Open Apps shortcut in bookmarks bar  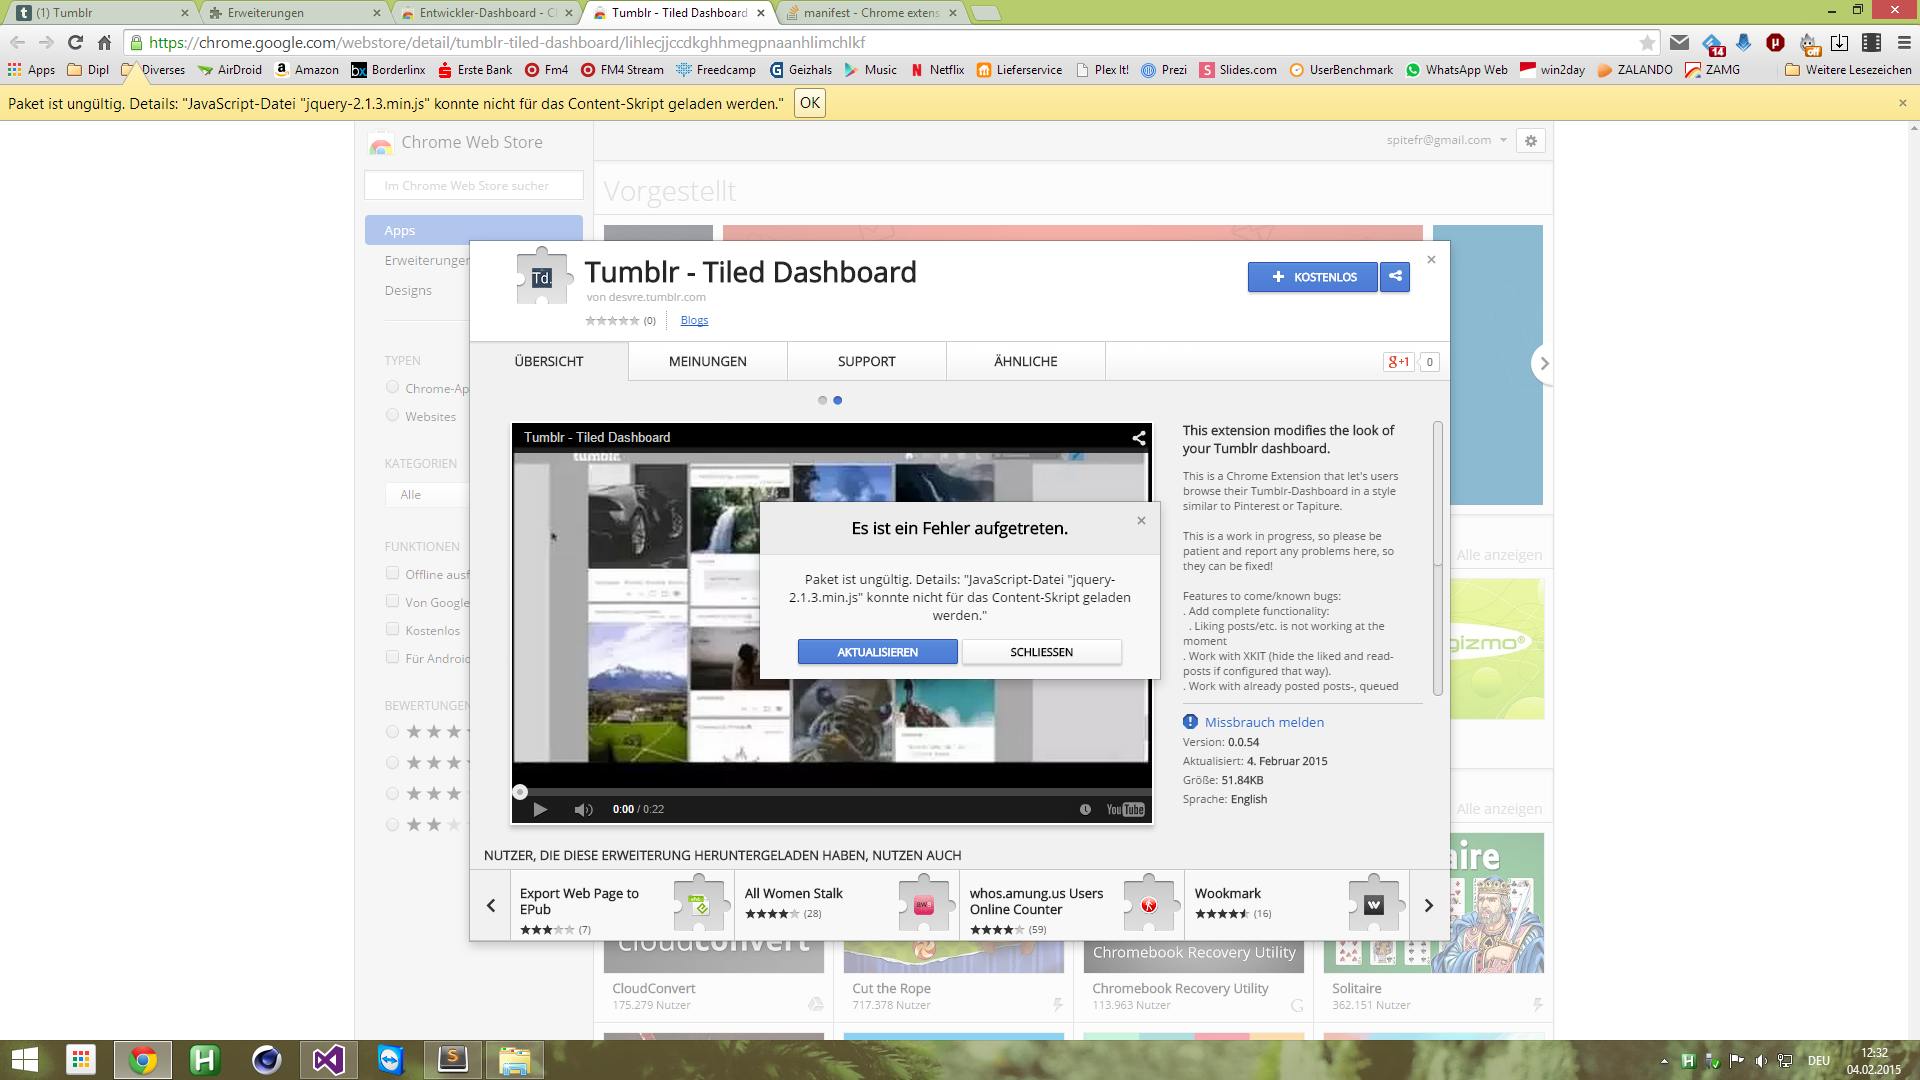coord(31,70)
